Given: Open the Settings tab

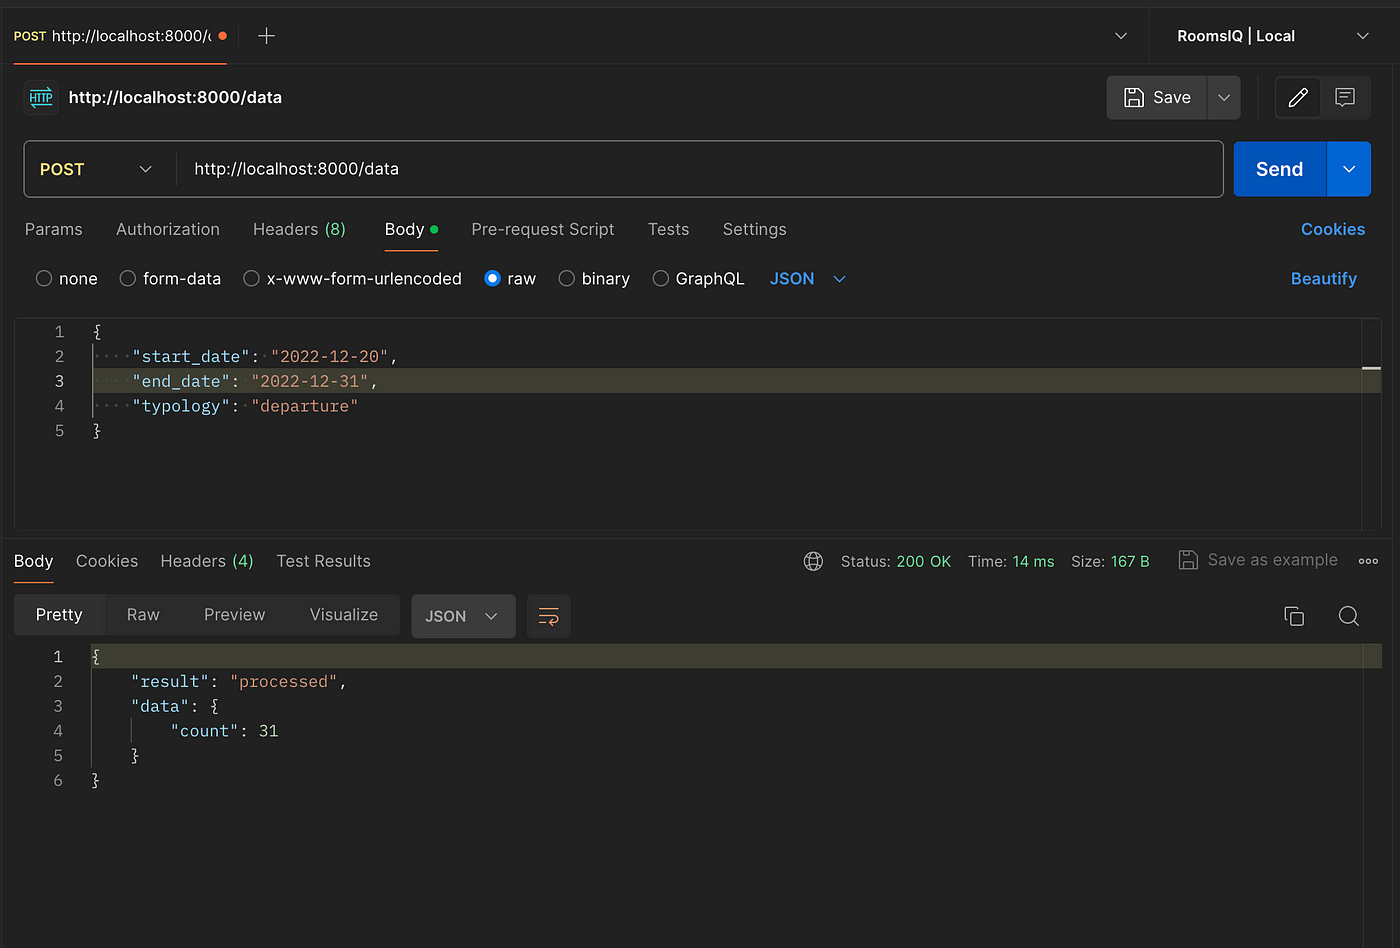Looking at the screenshot, I should click(755, 229).
